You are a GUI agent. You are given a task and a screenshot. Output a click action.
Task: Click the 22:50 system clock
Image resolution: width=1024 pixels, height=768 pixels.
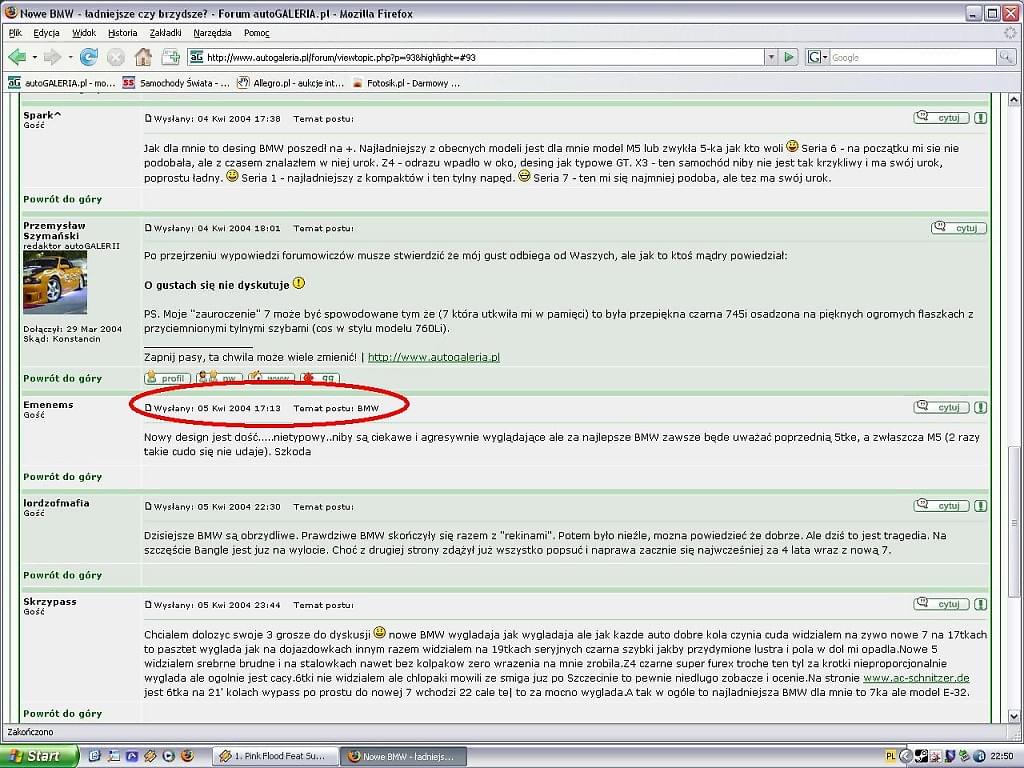(1002, 756)
